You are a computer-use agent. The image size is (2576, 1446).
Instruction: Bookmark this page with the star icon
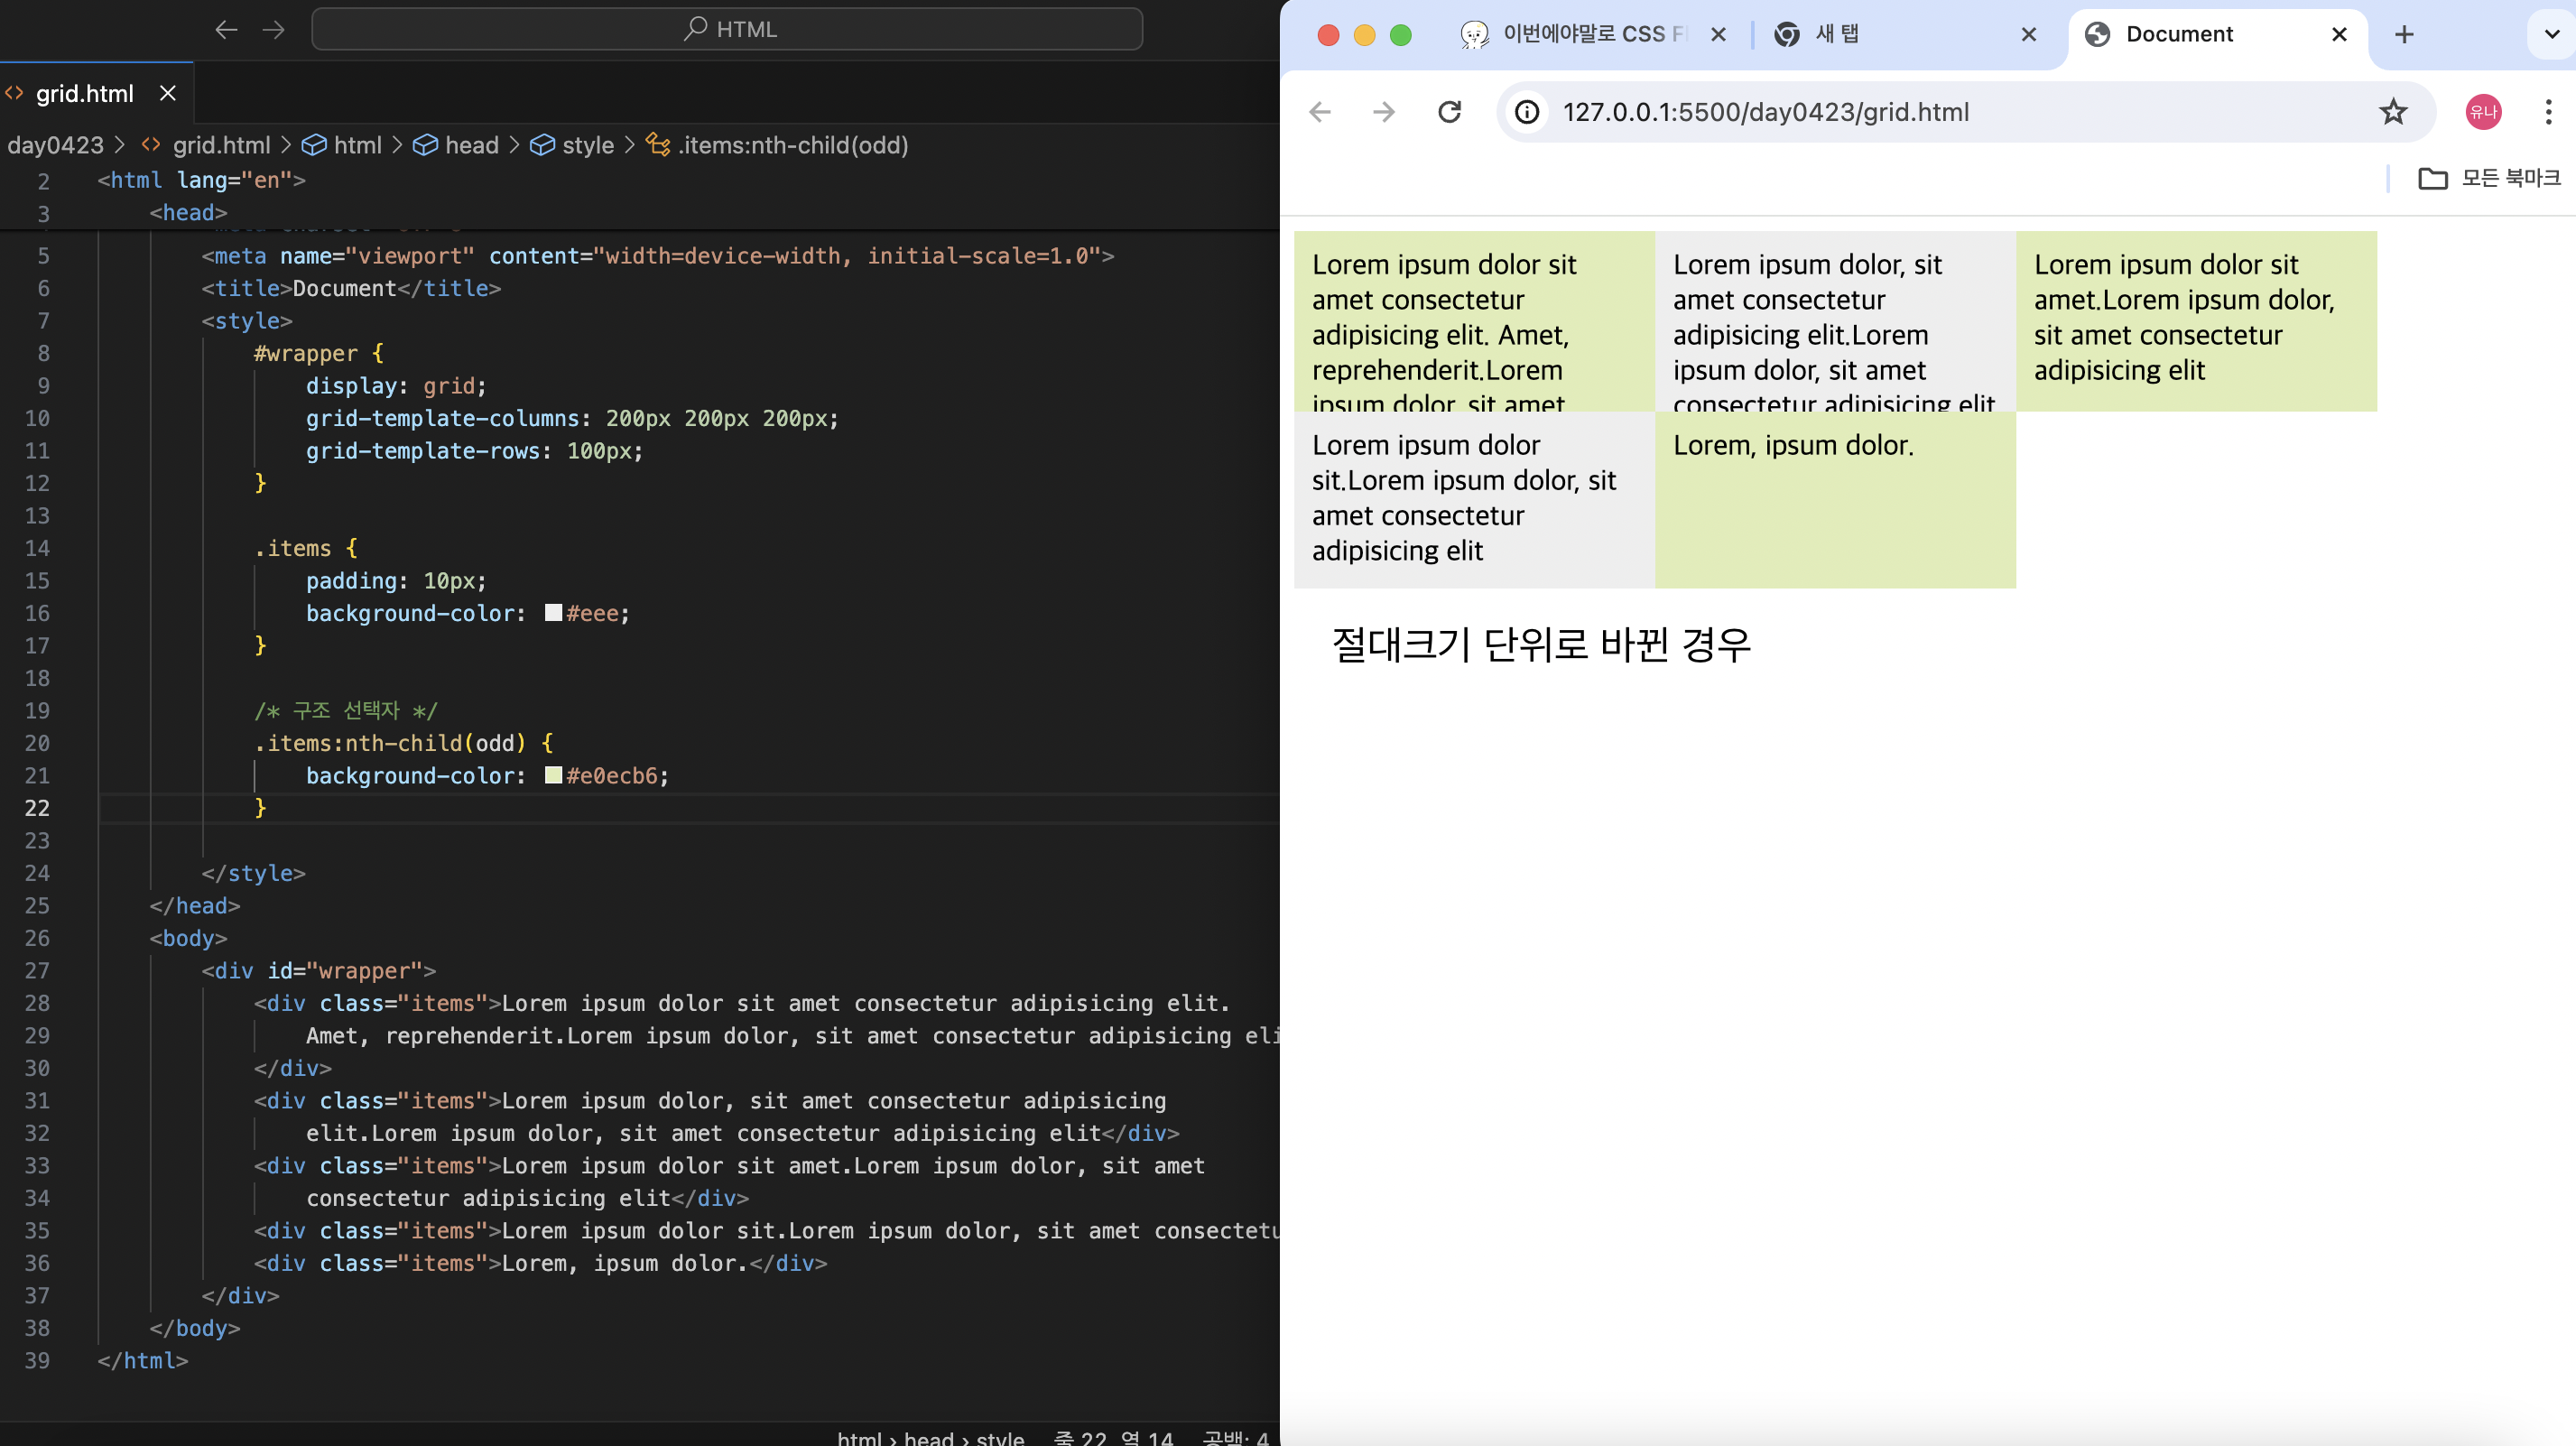[2392, 112]
